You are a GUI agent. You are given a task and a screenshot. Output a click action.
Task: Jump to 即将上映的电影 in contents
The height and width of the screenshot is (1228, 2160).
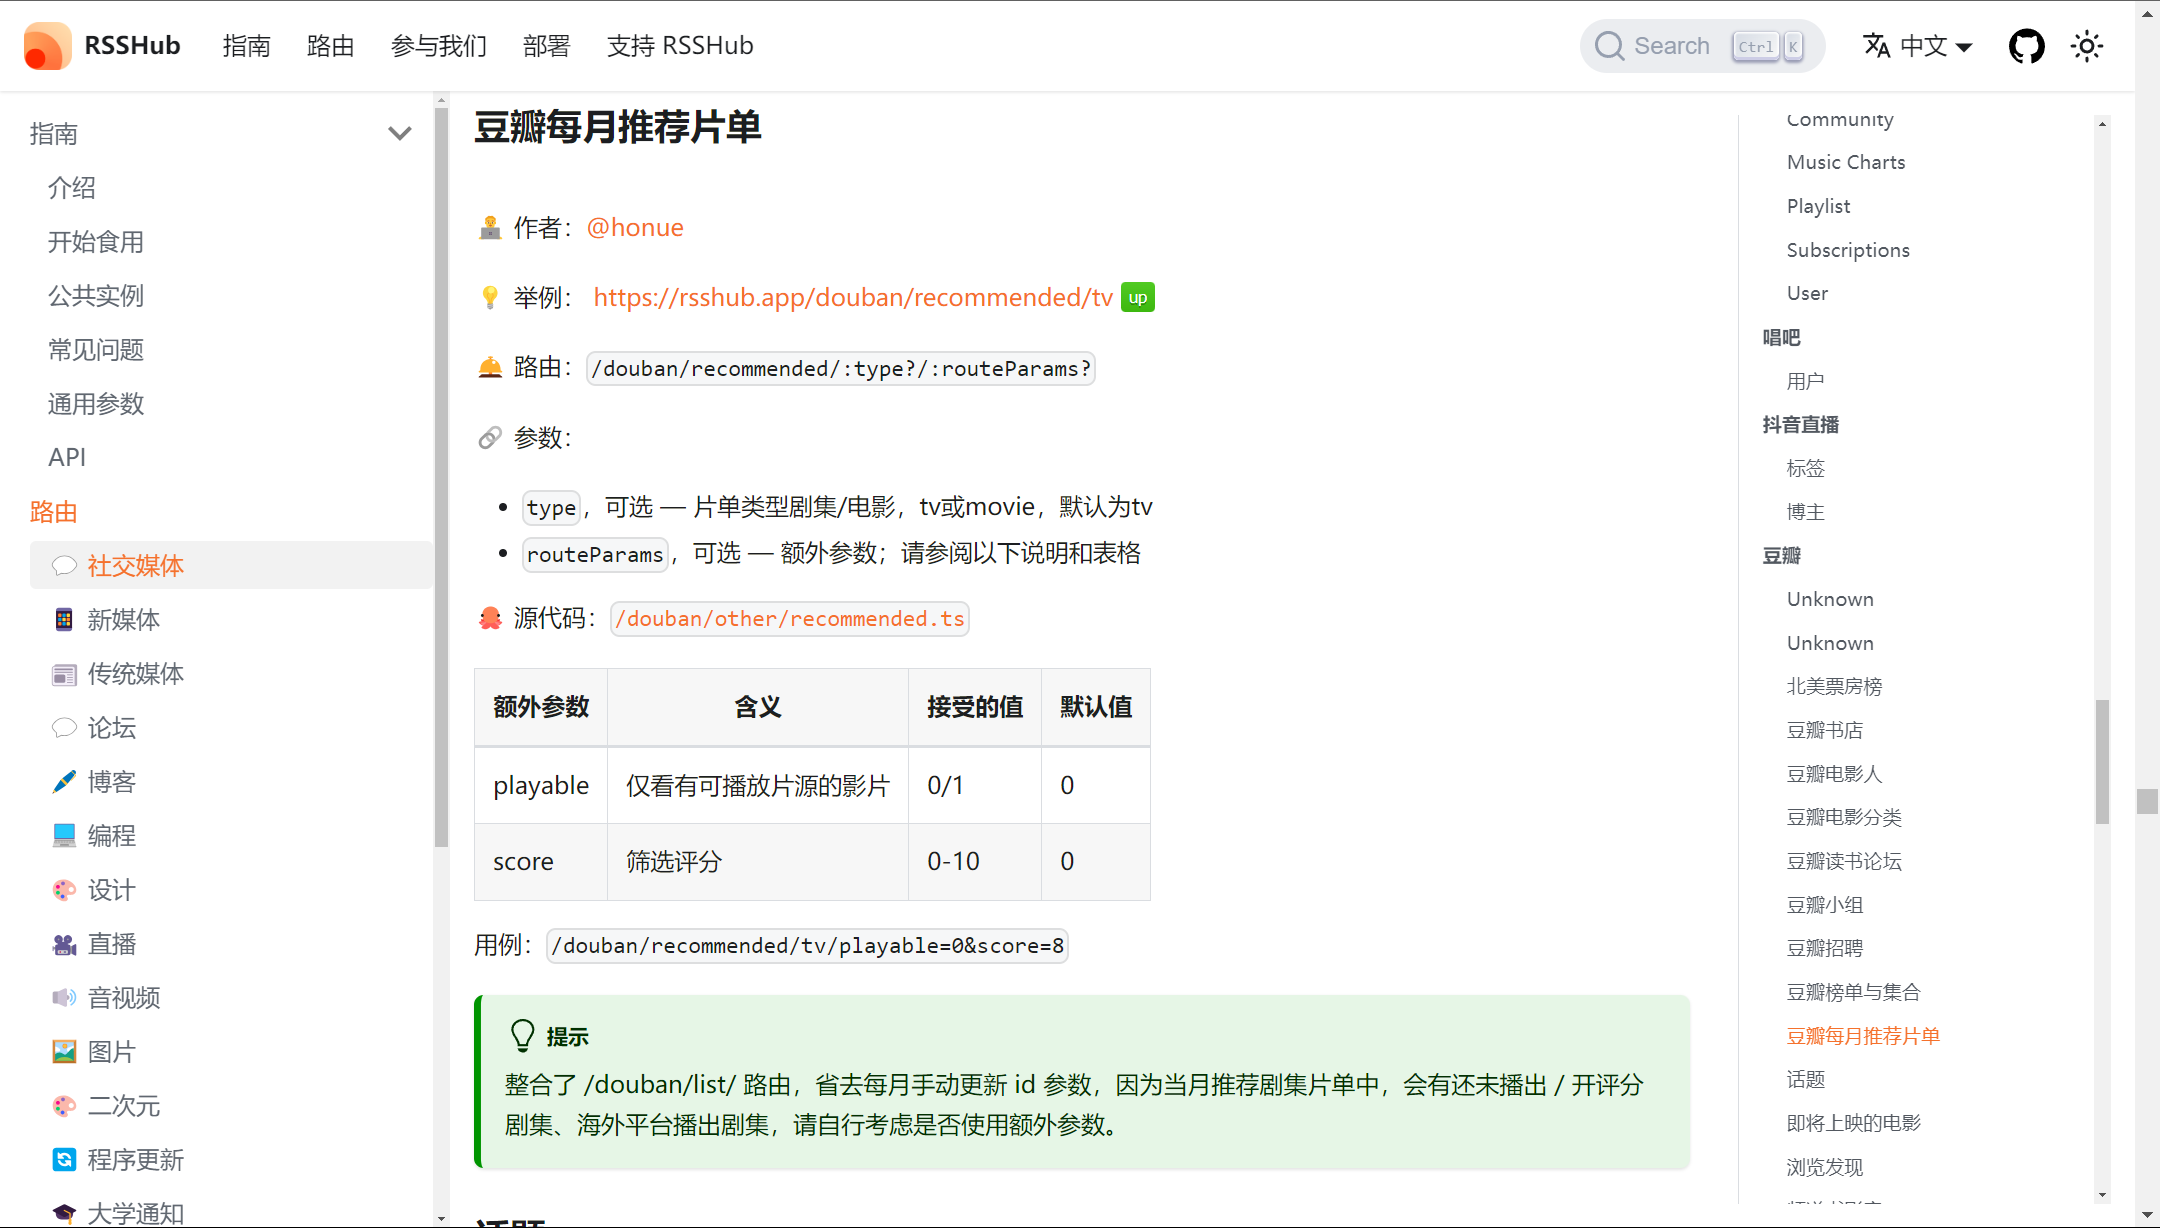tap(1853, 1123)
